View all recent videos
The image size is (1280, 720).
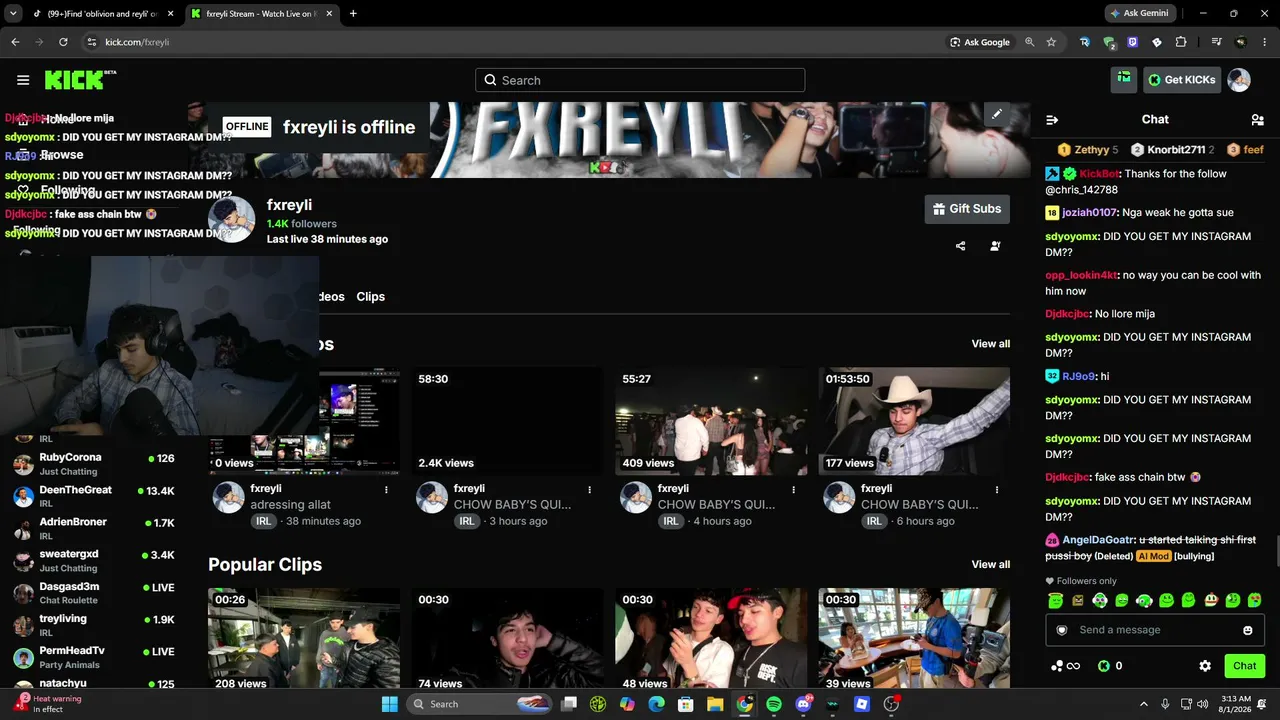[x=991, y=344]
